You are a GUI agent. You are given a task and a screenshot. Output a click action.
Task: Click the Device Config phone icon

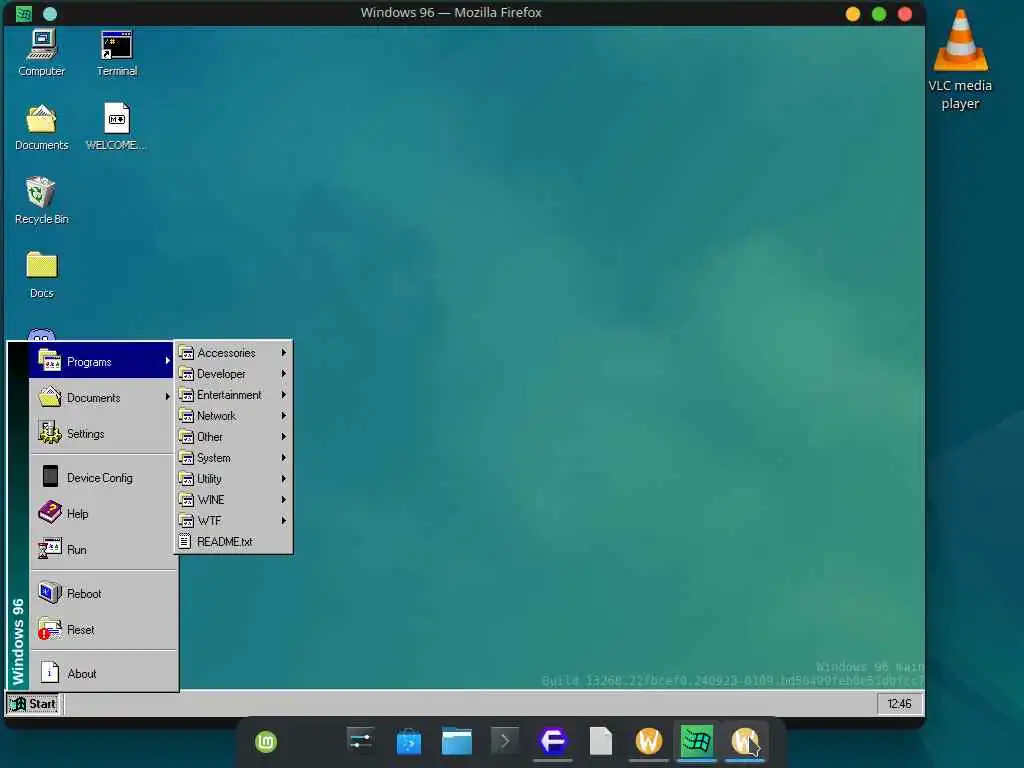pos(50,476)
